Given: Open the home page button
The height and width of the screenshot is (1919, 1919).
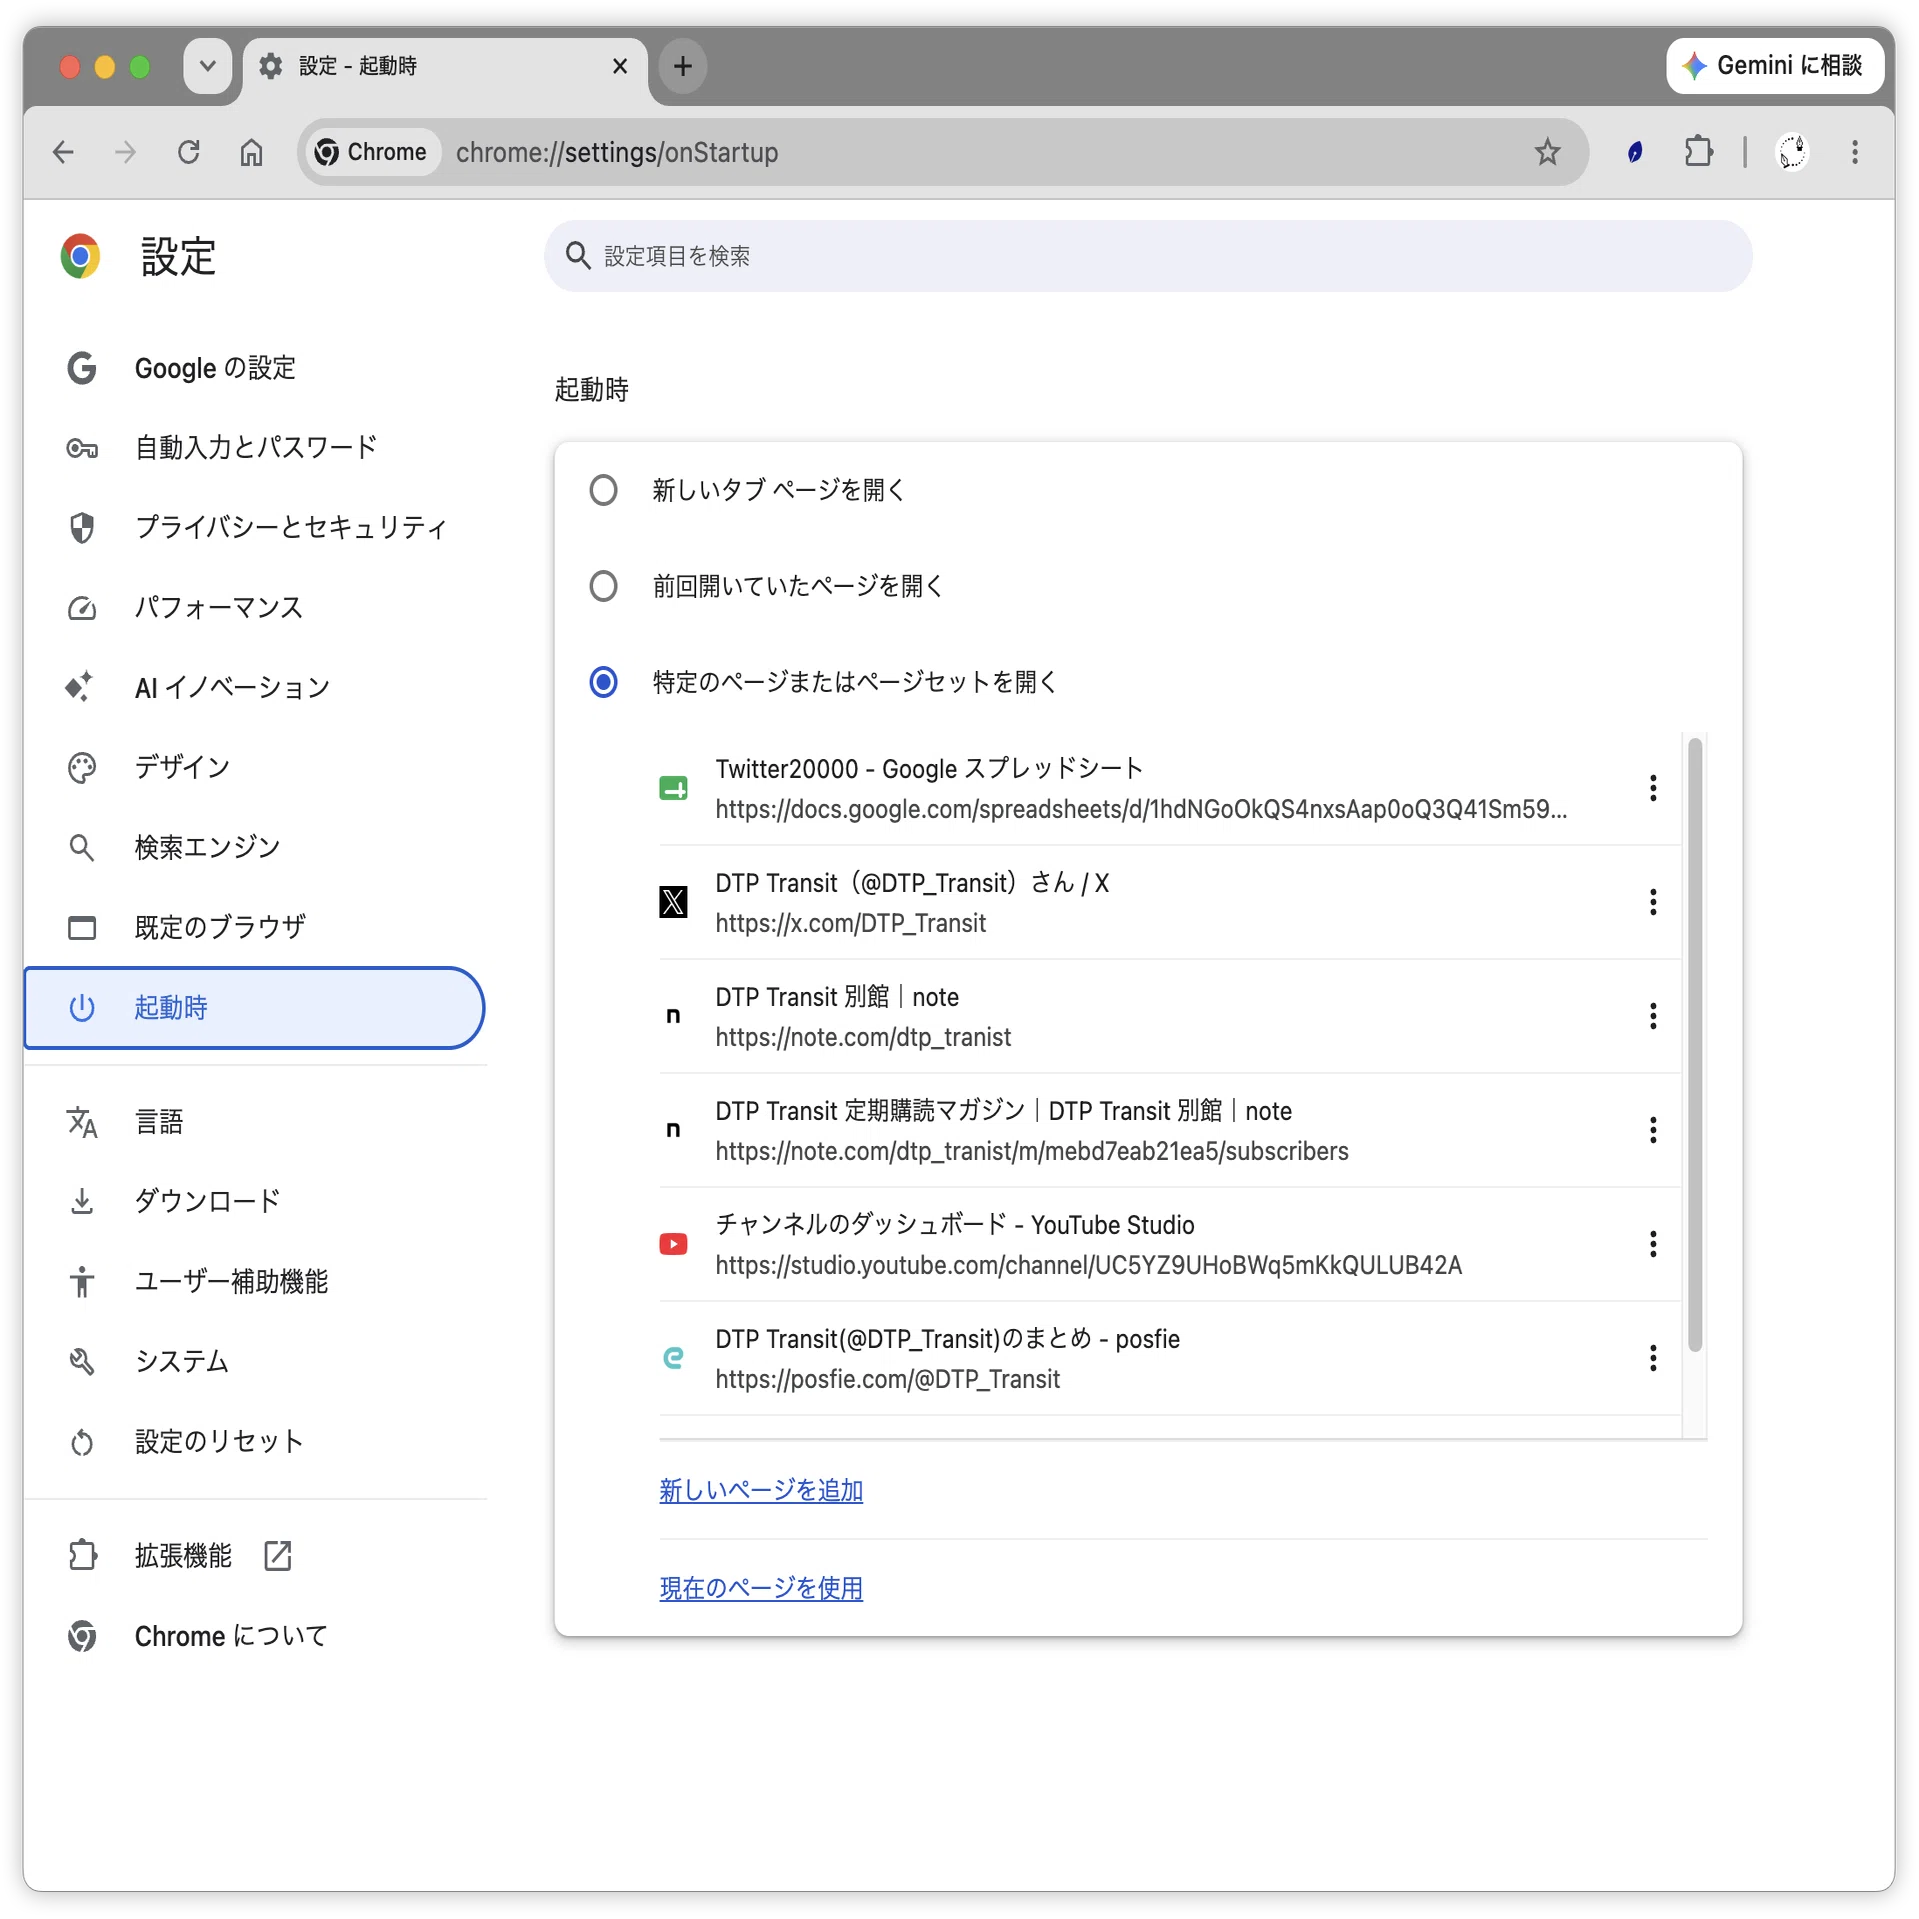Looking at the screenshot, I should tap(251, 152).
